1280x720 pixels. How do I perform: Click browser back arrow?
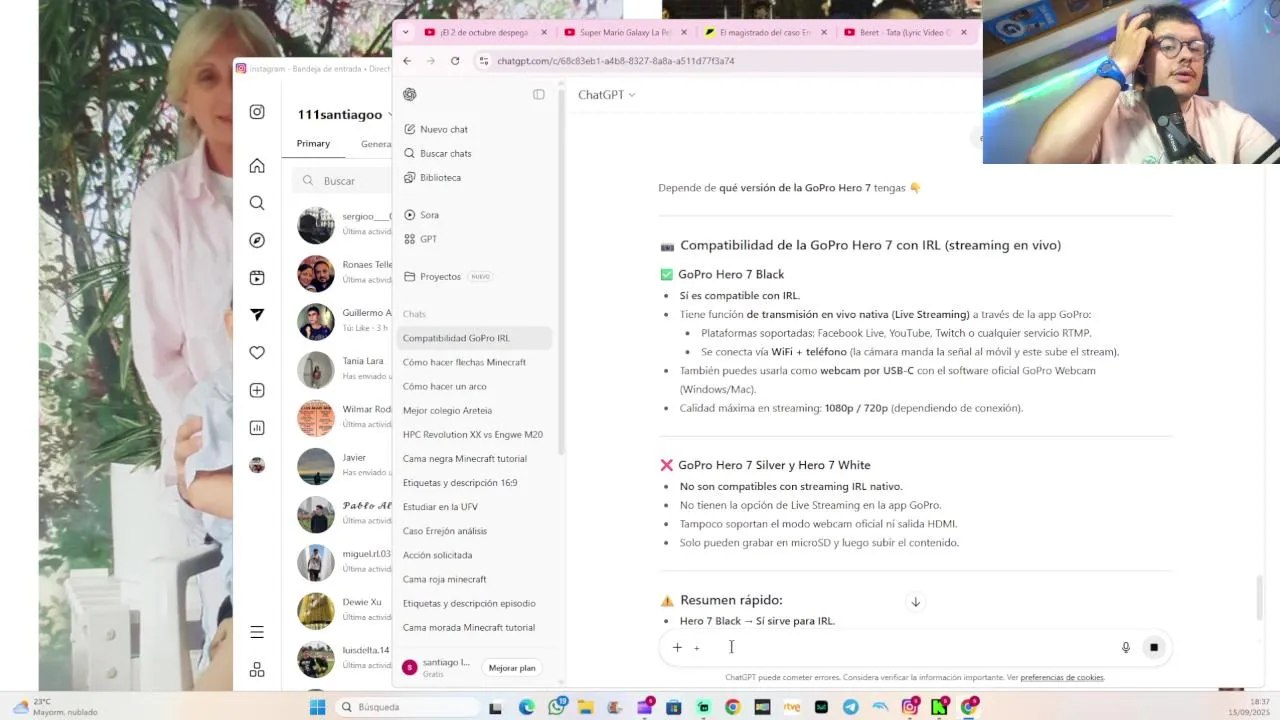(407, 61)
